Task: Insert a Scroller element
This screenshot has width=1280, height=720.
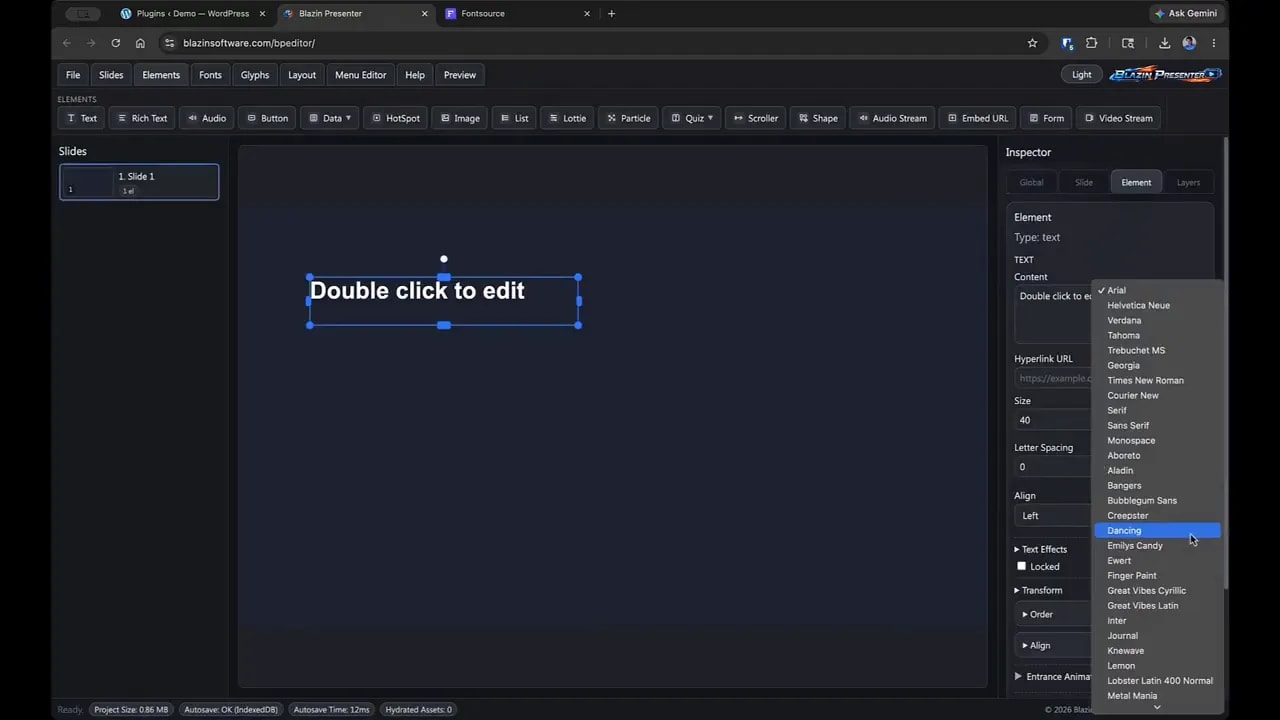Action: point(755,118)
